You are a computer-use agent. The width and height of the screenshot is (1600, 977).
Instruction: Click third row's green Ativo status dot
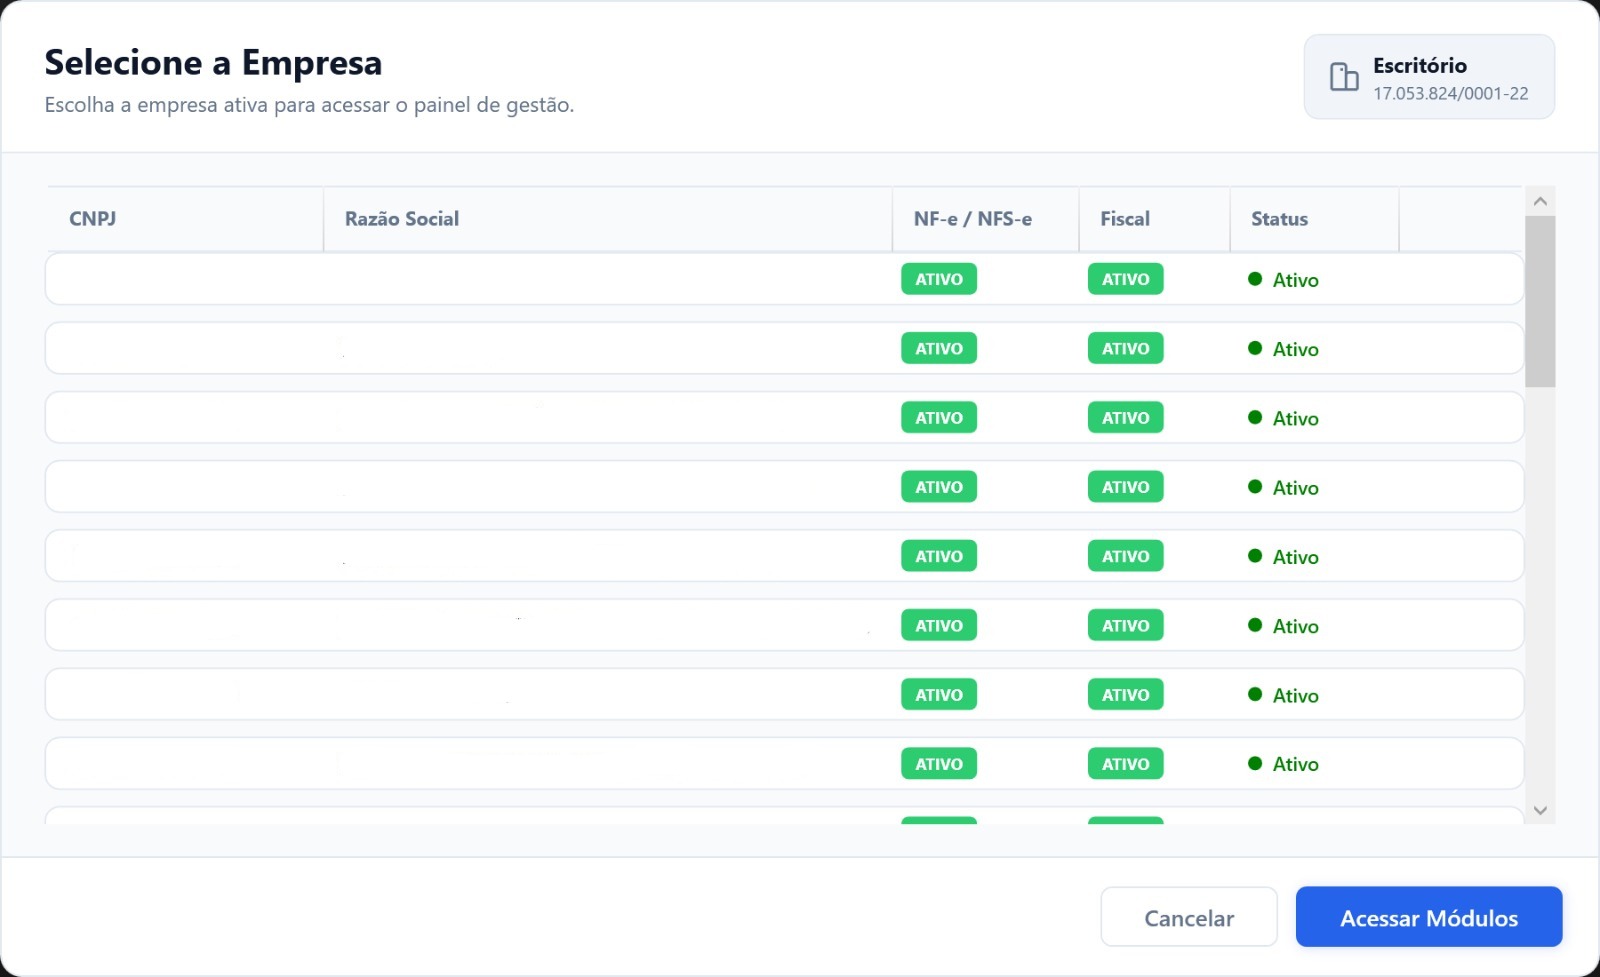pyautogui.click(x=1255, y=417)
